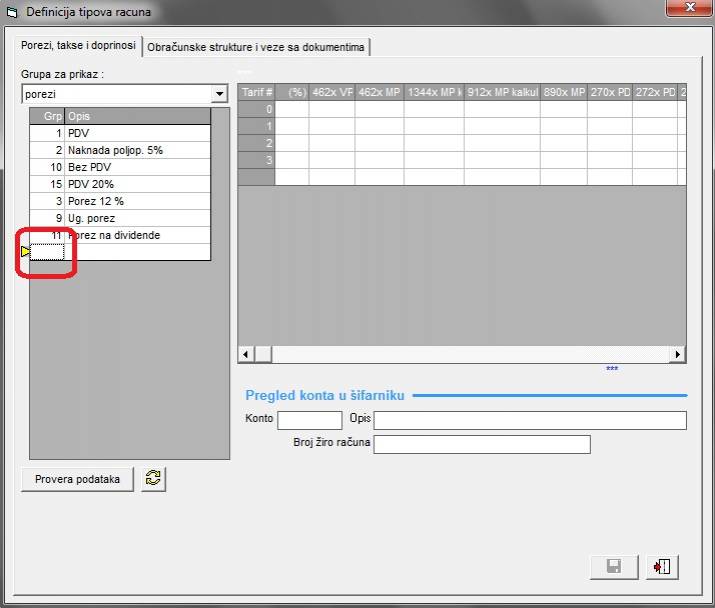The width and height of the screenshot is (715, 608).
Task: Switch to Porezi, takse i doprinosi tab
Action: pyautogui.click(x=79, y=46)
